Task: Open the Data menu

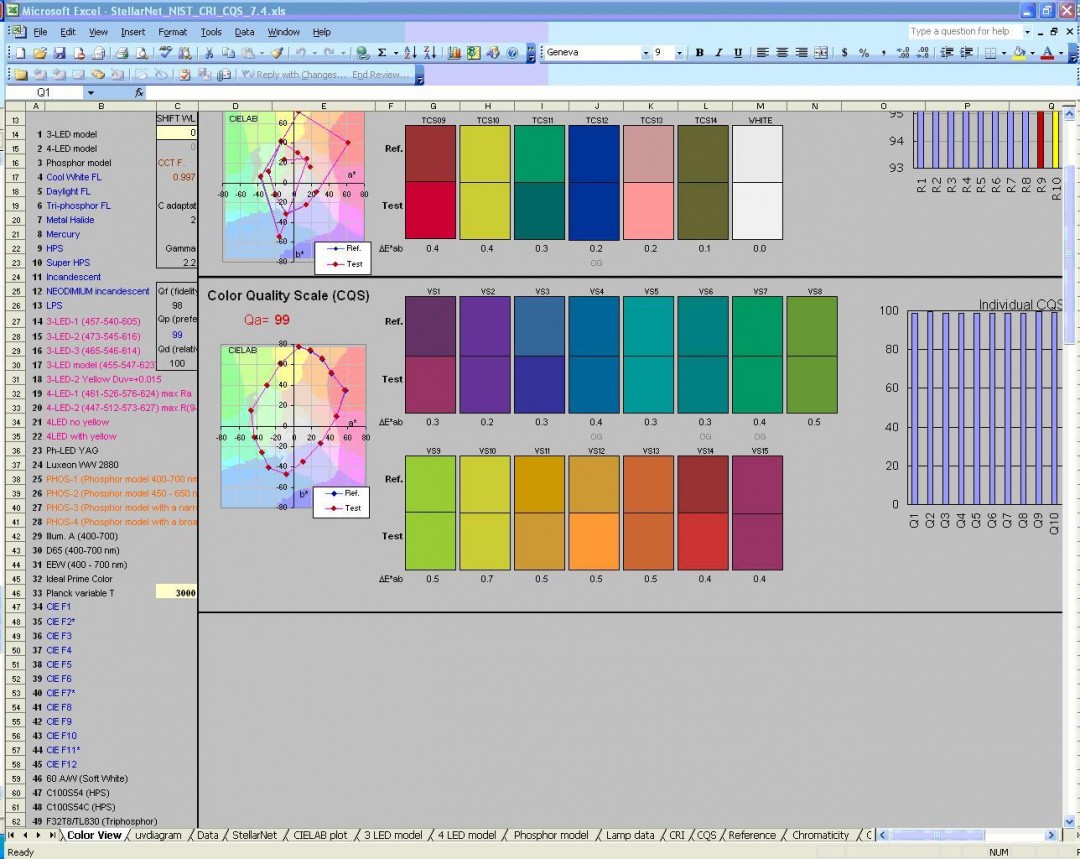Action: (x=244, y=31)
